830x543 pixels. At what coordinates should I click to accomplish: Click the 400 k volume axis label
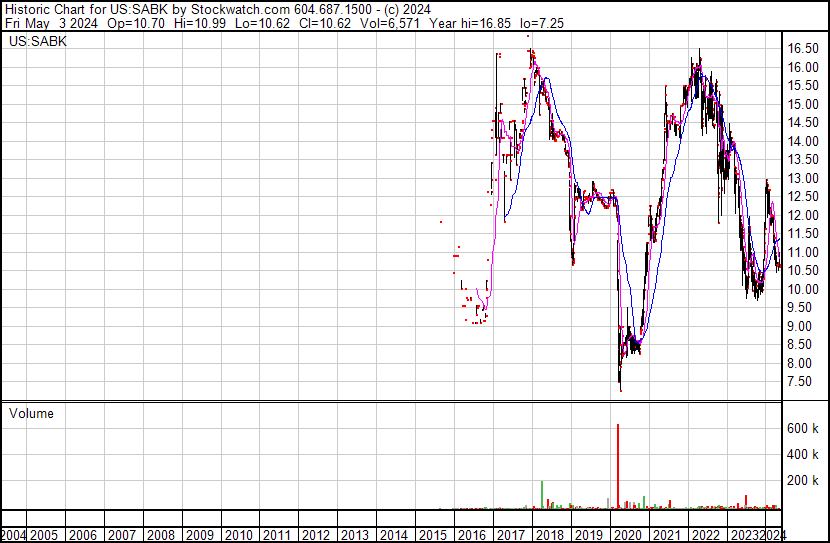click(803, 455)
